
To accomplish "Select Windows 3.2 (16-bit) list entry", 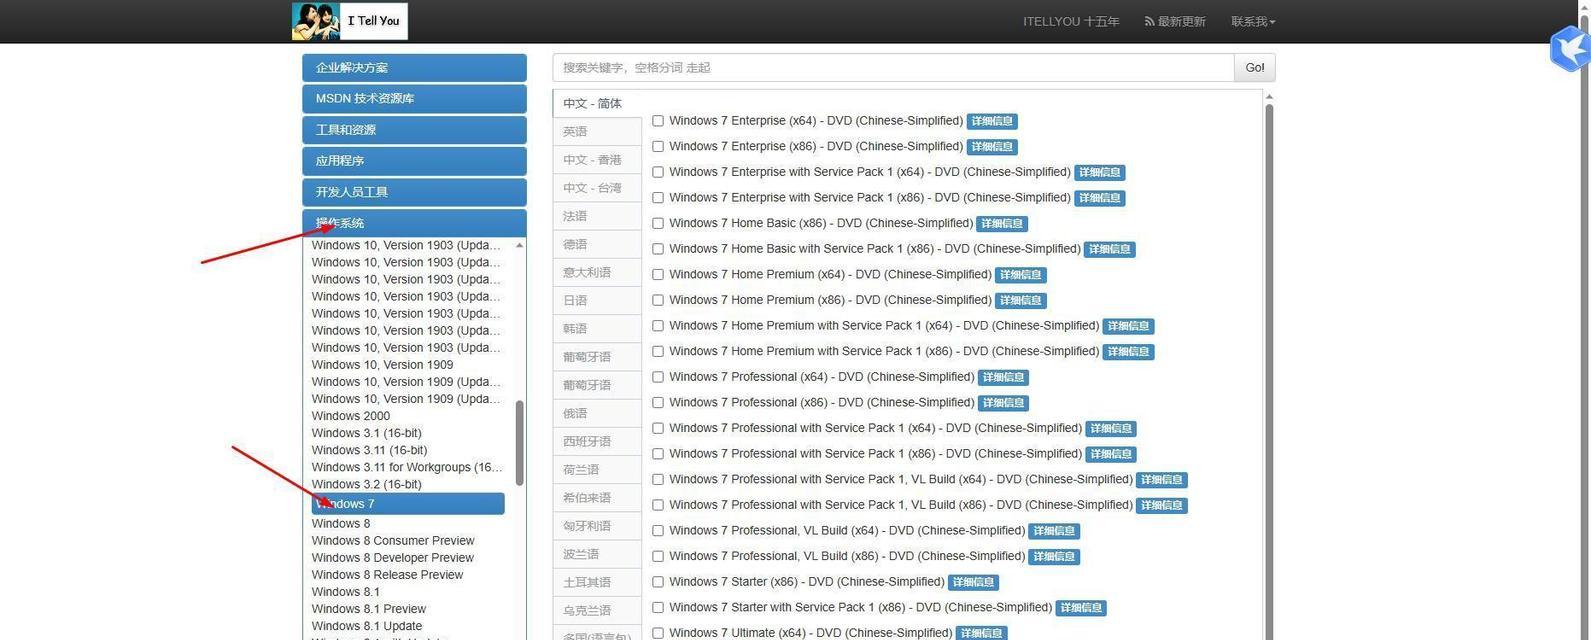I will click(367, 484).
